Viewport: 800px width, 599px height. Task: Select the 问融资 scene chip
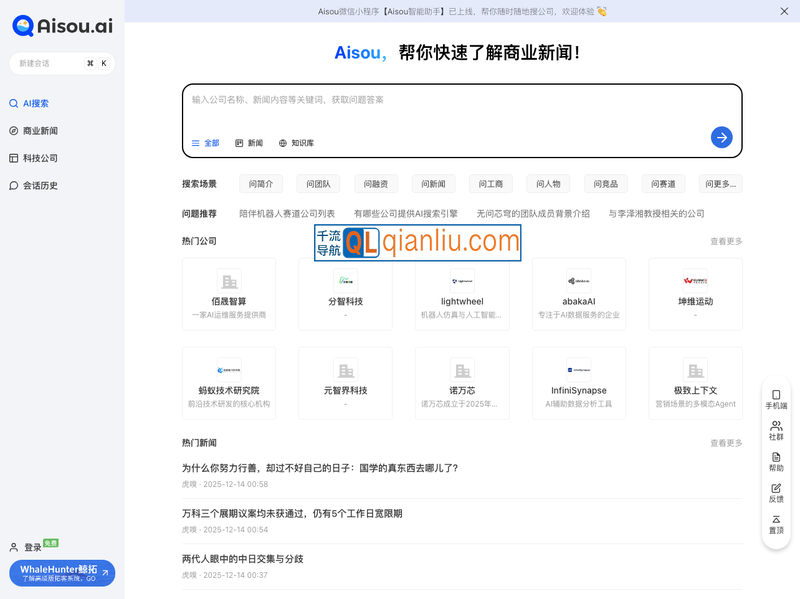(x=375, y=183)
